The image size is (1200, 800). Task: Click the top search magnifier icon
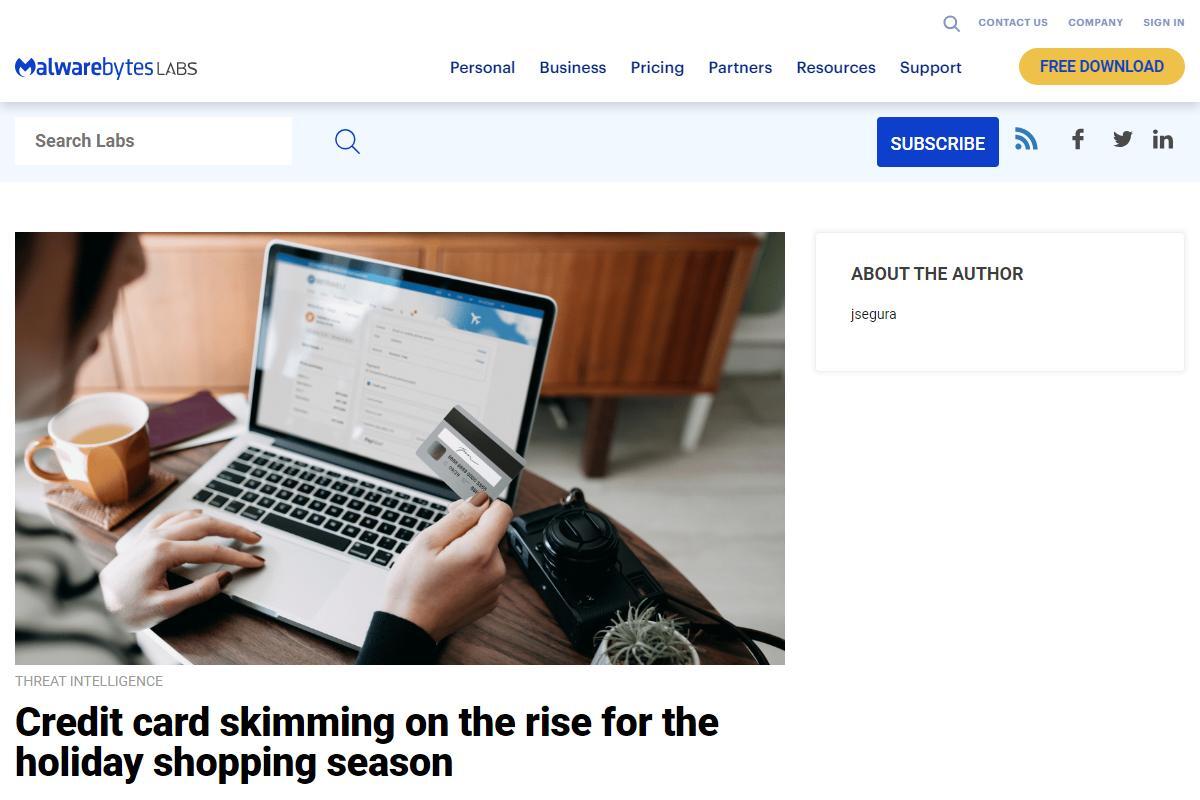951,23
